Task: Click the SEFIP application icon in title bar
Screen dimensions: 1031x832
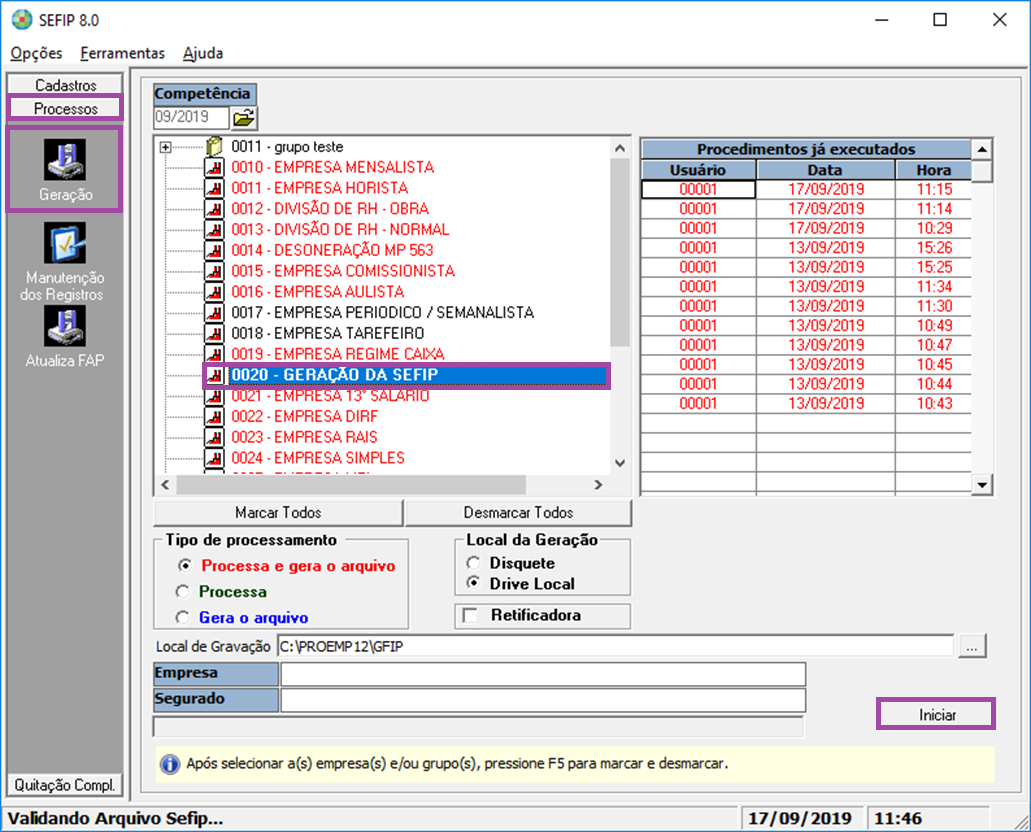Action: click(x=22, y=20)
